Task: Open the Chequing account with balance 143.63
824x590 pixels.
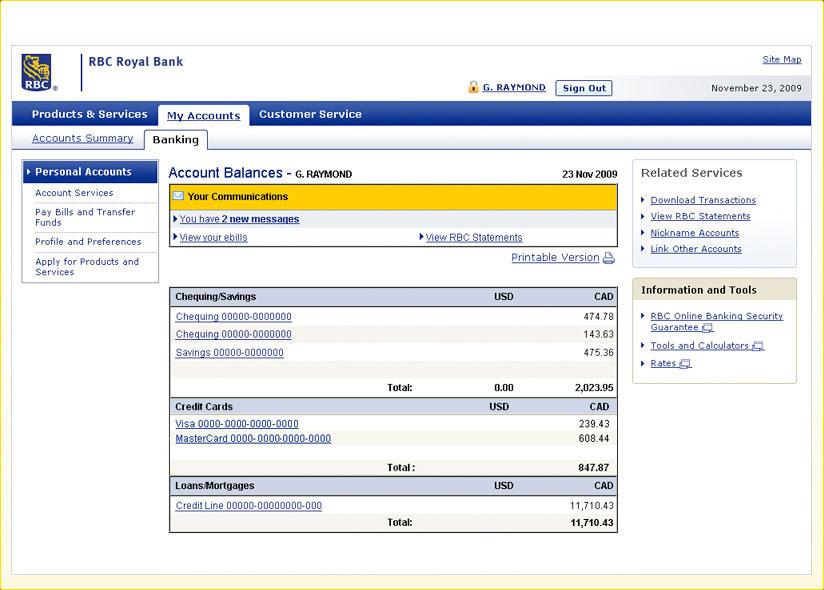Action: (233, 334)
